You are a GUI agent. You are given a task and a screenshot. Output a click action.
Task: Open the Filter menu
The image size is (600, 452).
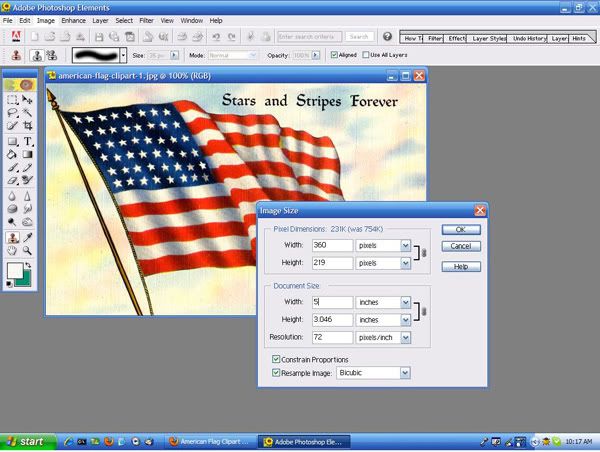[x=146, y=21]
